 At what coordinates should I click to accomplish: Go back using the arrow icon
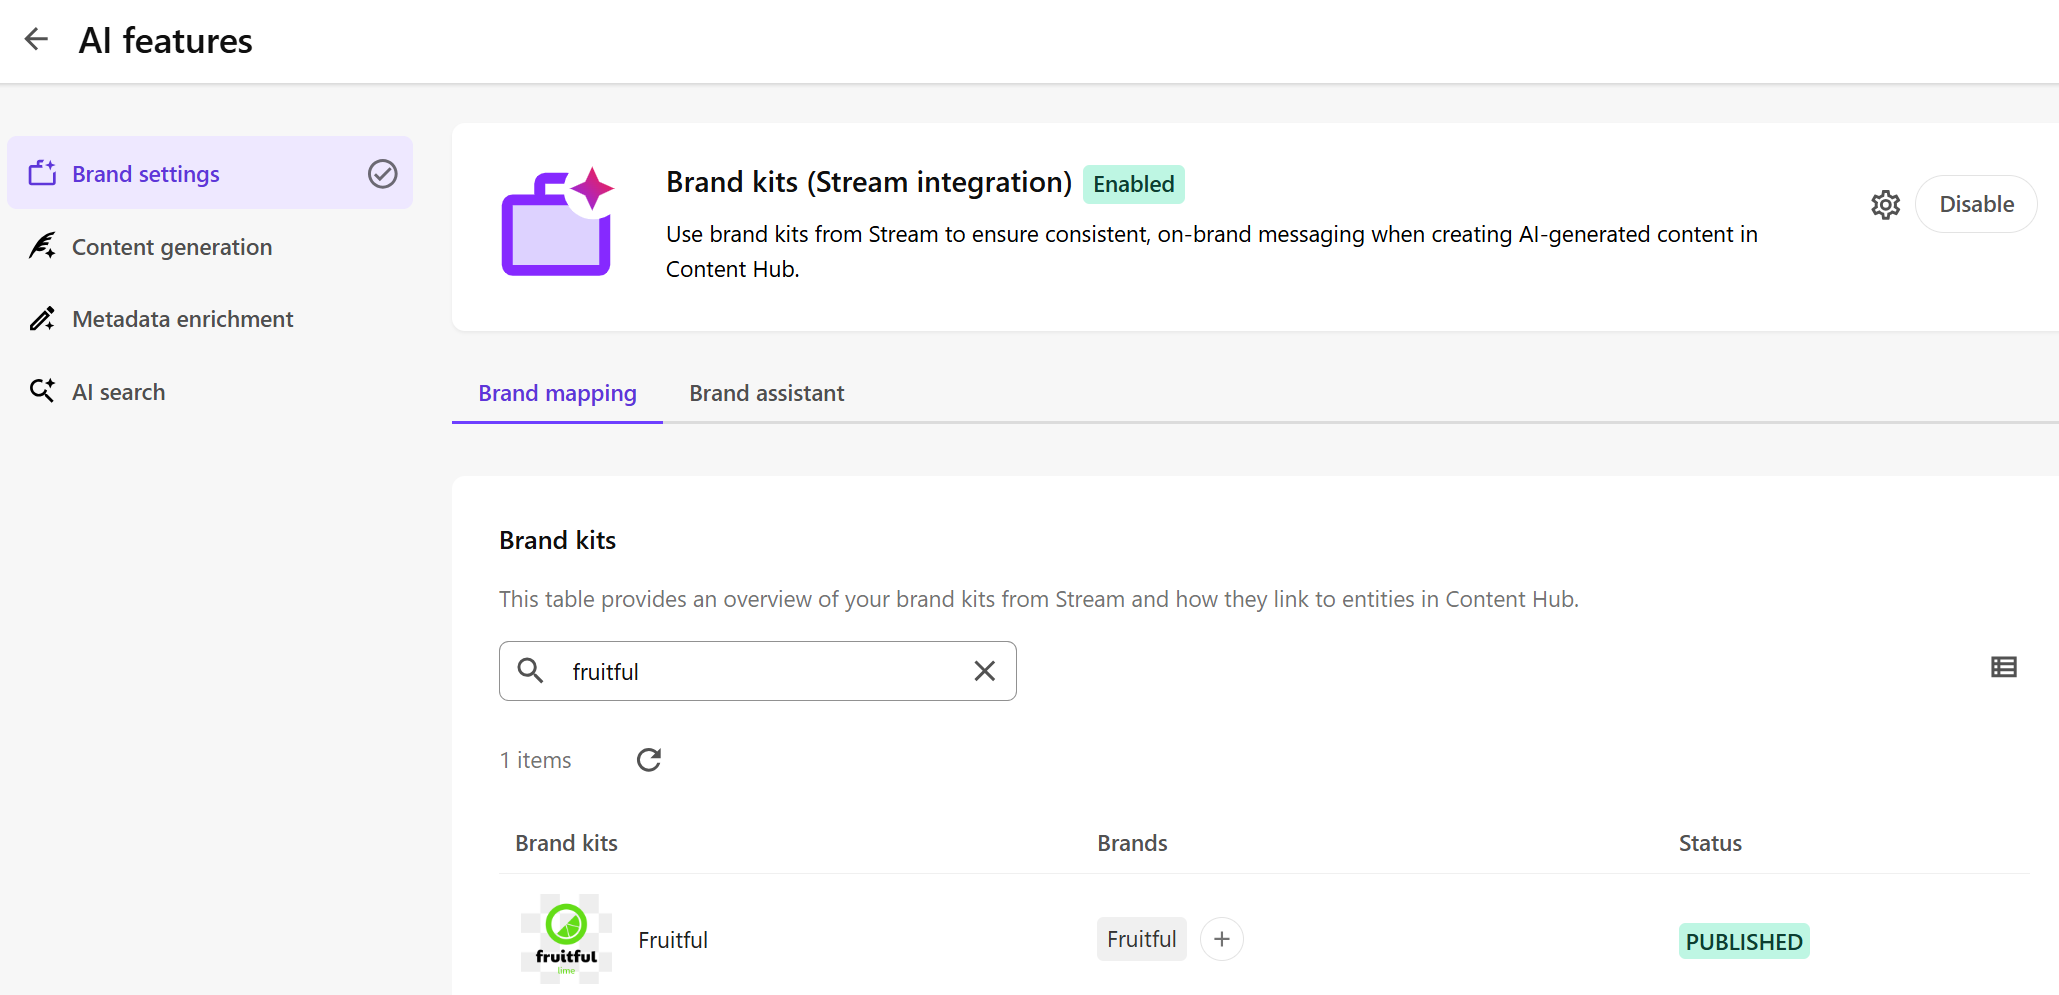[36, 39]
